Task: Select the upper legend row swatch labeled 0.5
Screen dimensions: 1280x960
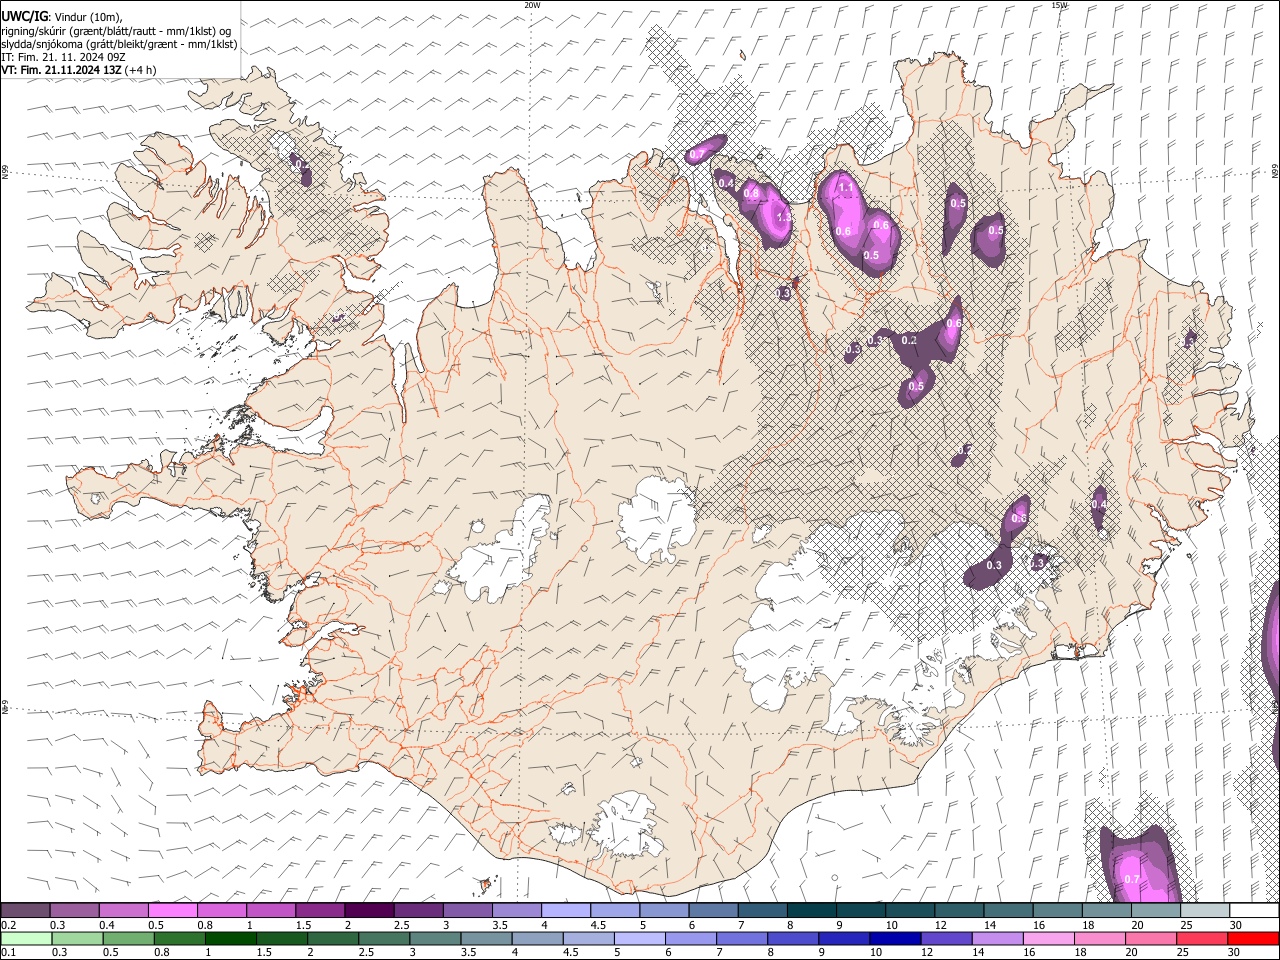Action: 172,910
